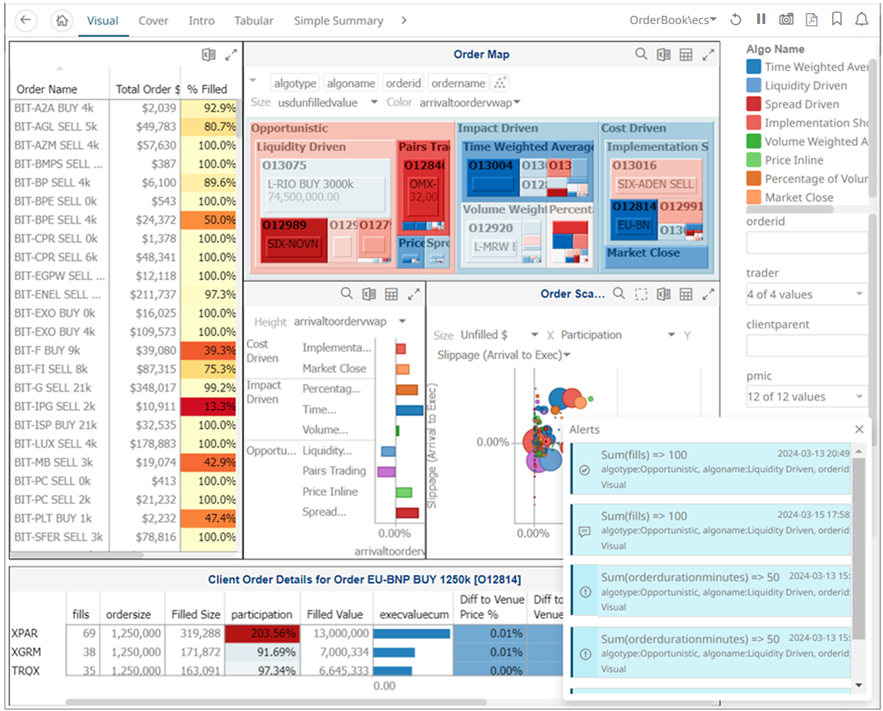This screenshot has width=883, height=711.
Task: Export dashboard using the PDF icon
Action: pyautogui.click(x=811, y=20)
